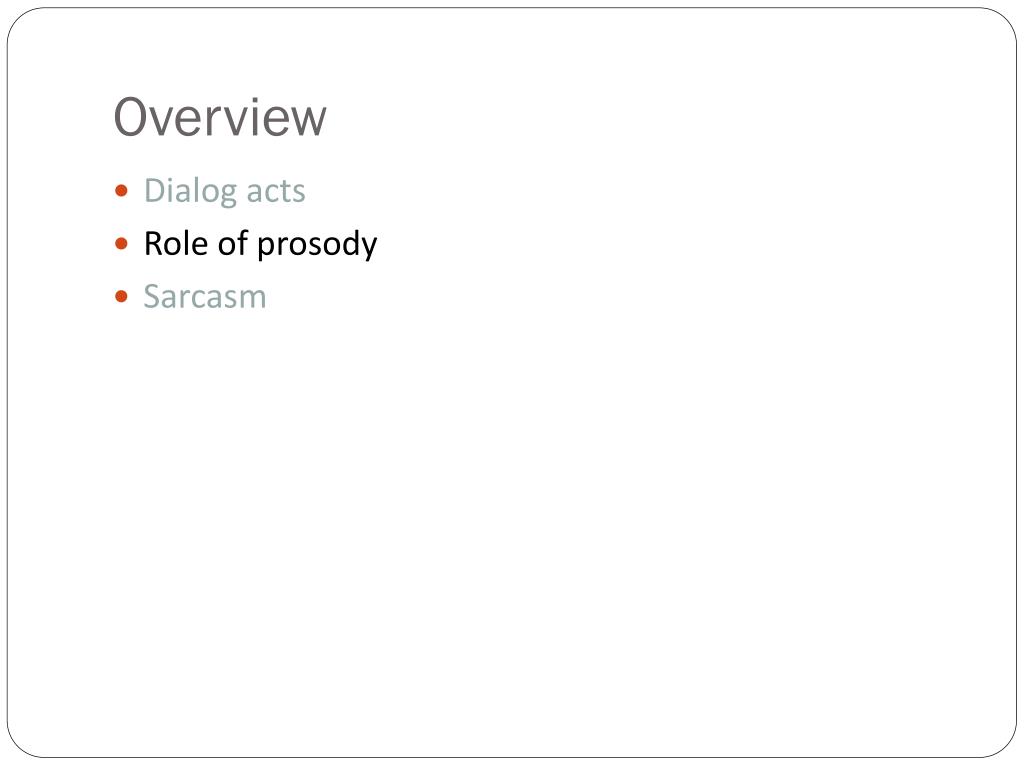Click the word prosody in second bullet
The image size is (1024, 768).
click(x=317, y=246)
